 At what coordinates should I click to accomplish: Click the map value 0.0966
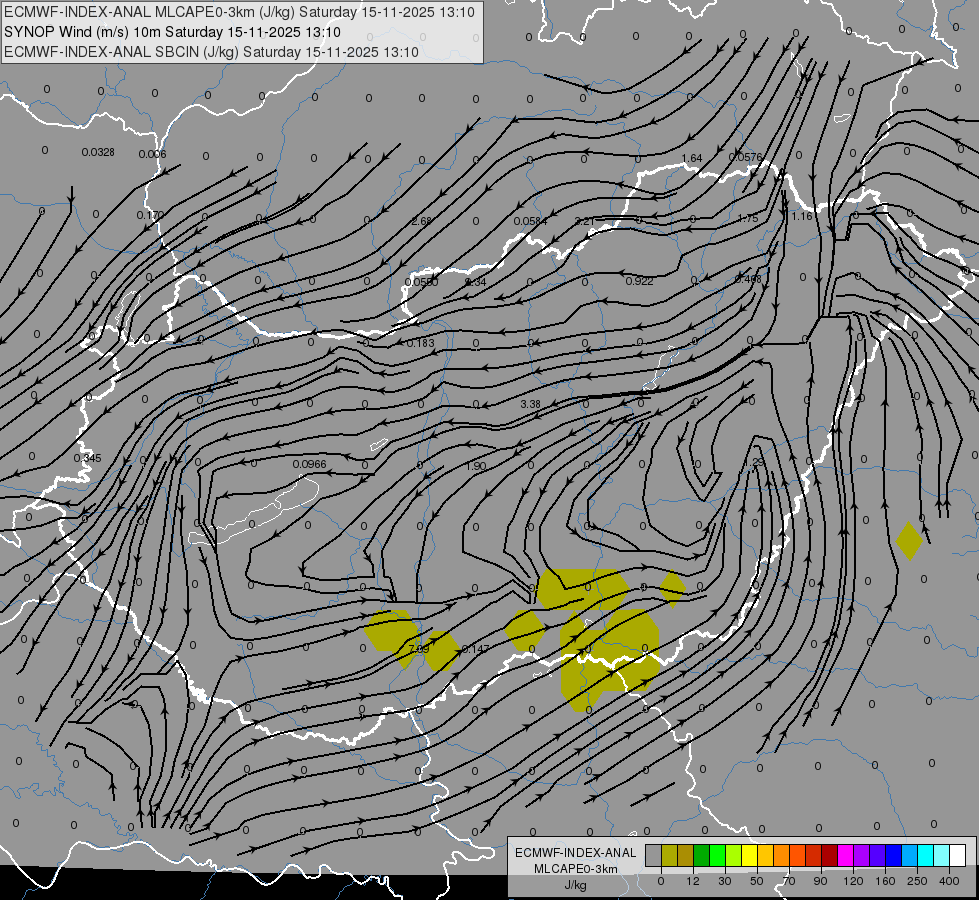[x=309, y=464]
